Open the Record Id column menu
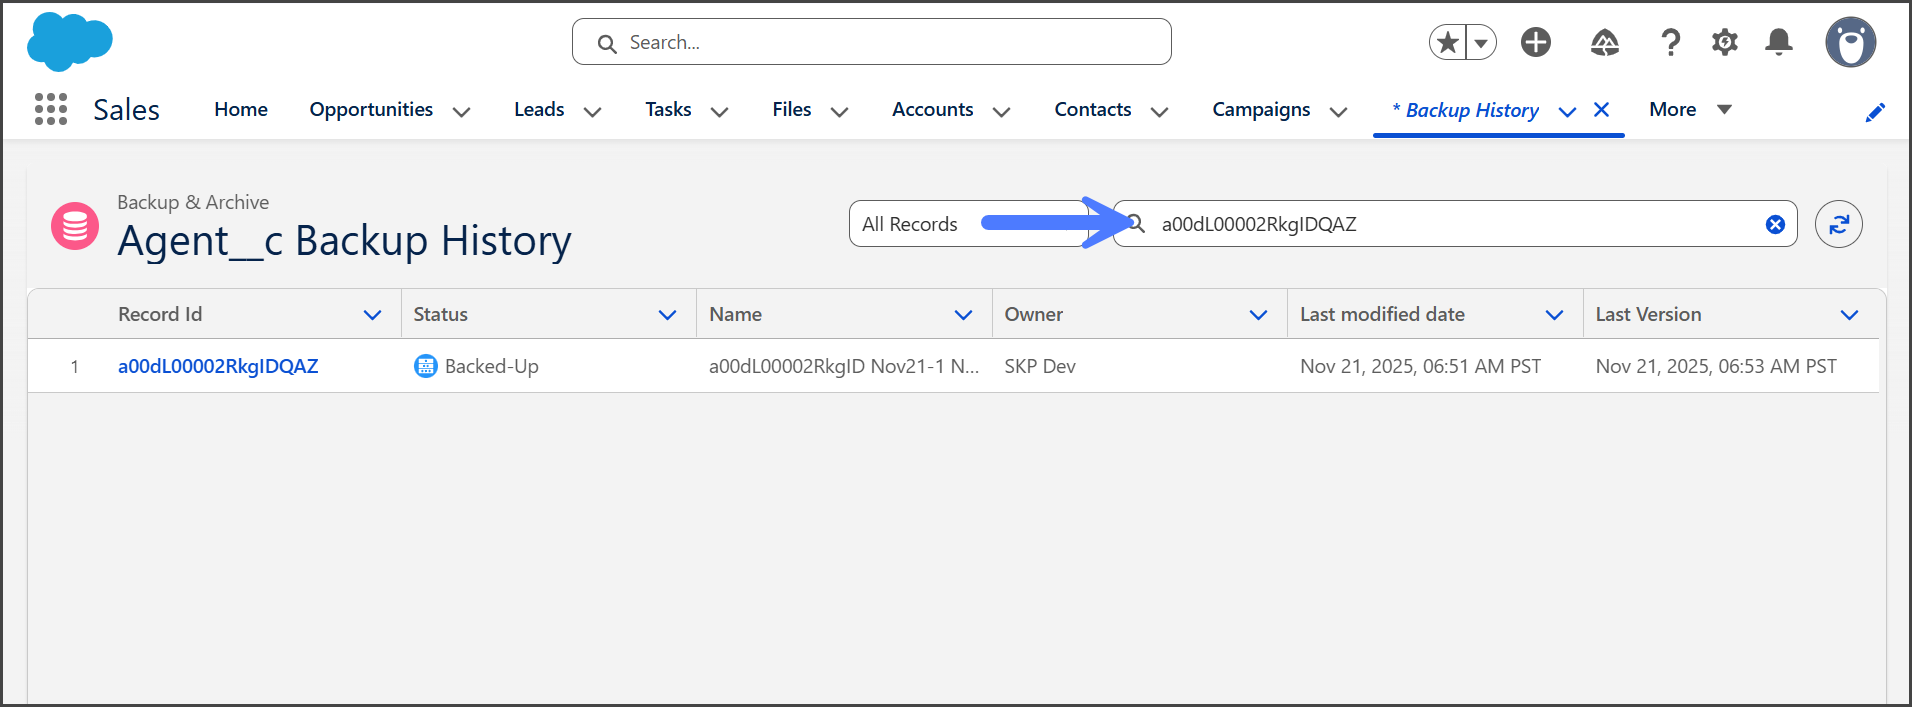Viewport: 1912px width, 707px height. pos(372,315)
